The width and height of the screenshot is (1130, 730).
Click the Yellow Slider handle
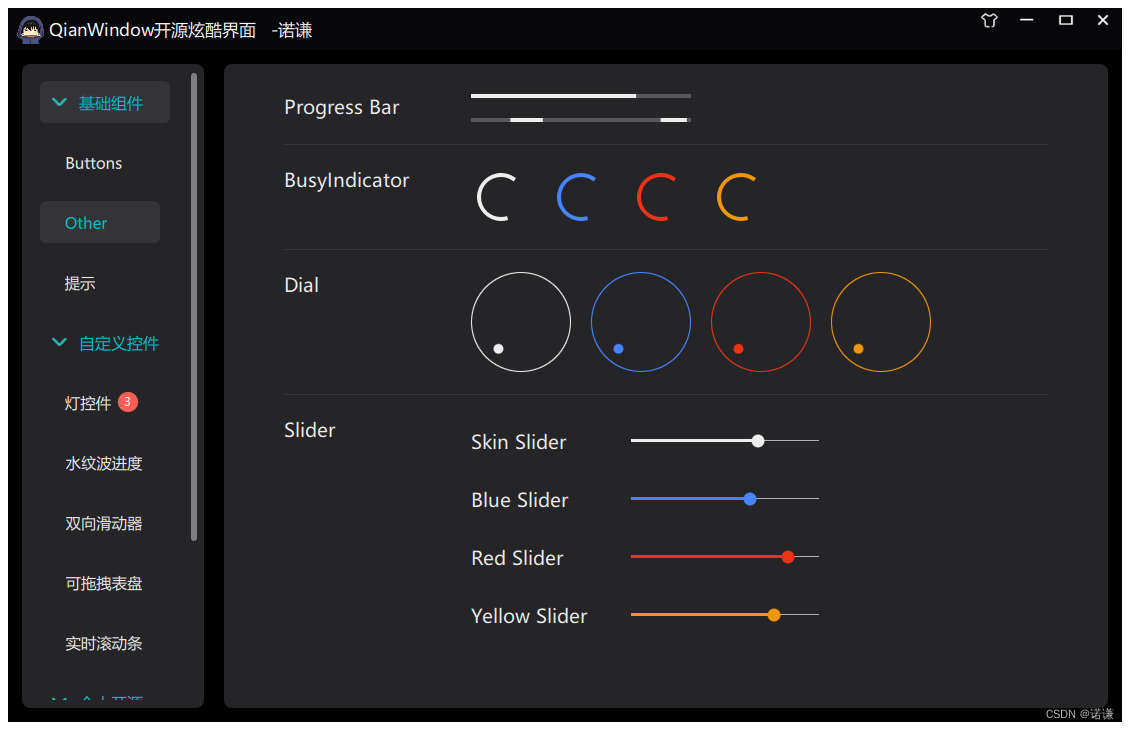click(773, 615)
